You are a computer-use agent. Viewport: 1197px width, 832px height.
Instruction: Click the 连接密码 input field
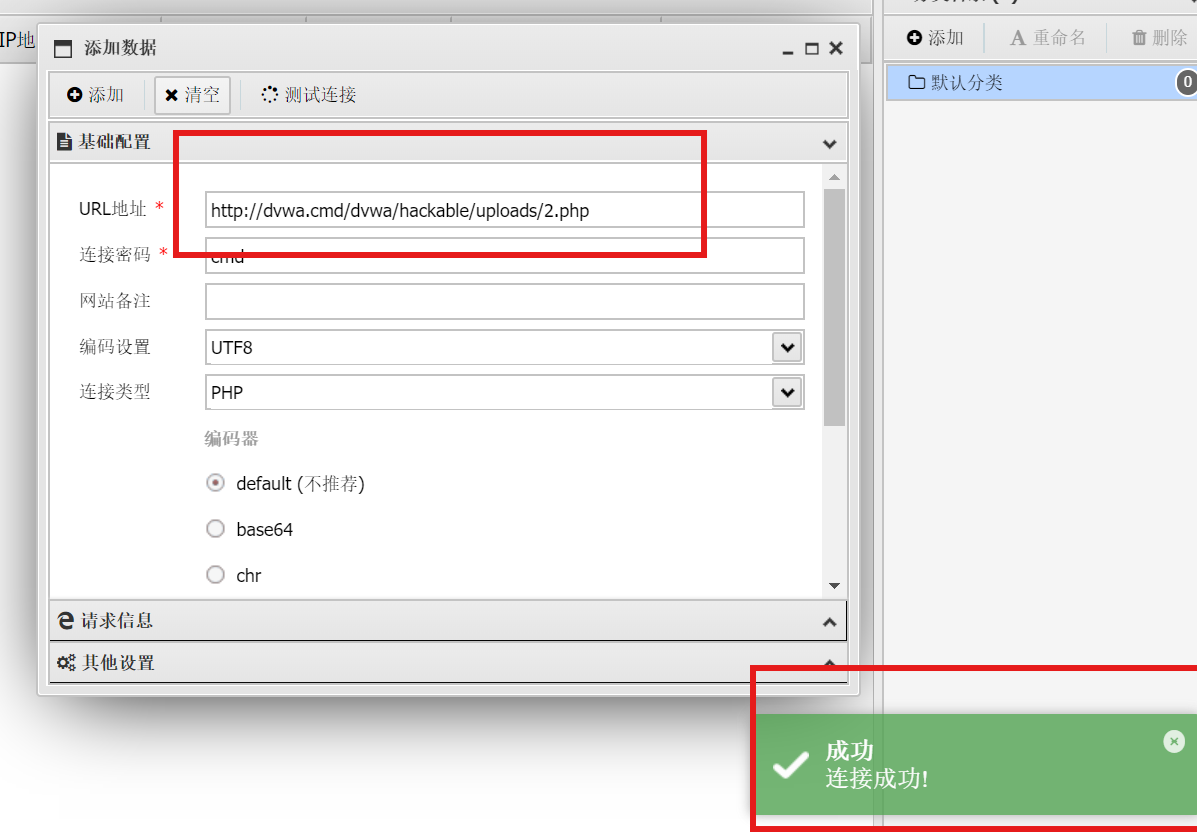pos(505,256)
